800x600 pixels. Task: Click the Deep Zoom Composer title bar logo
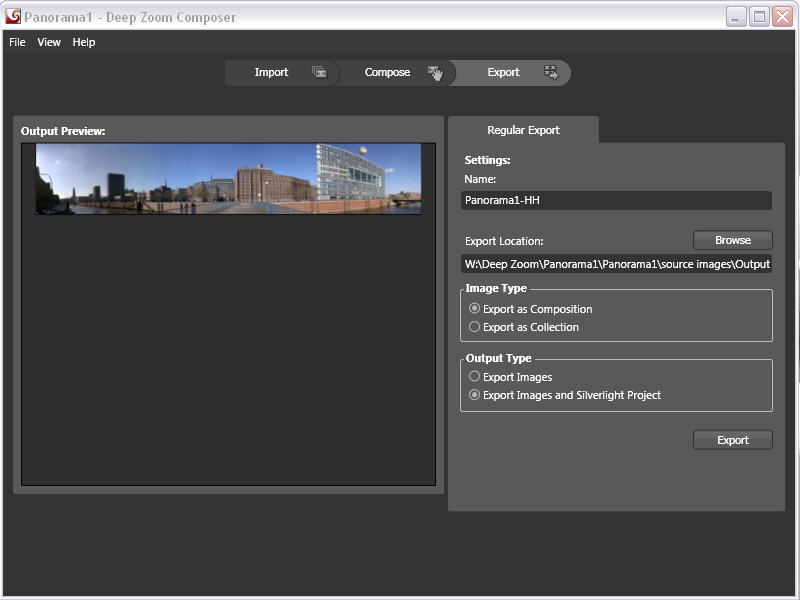click(x=13, y=16)
